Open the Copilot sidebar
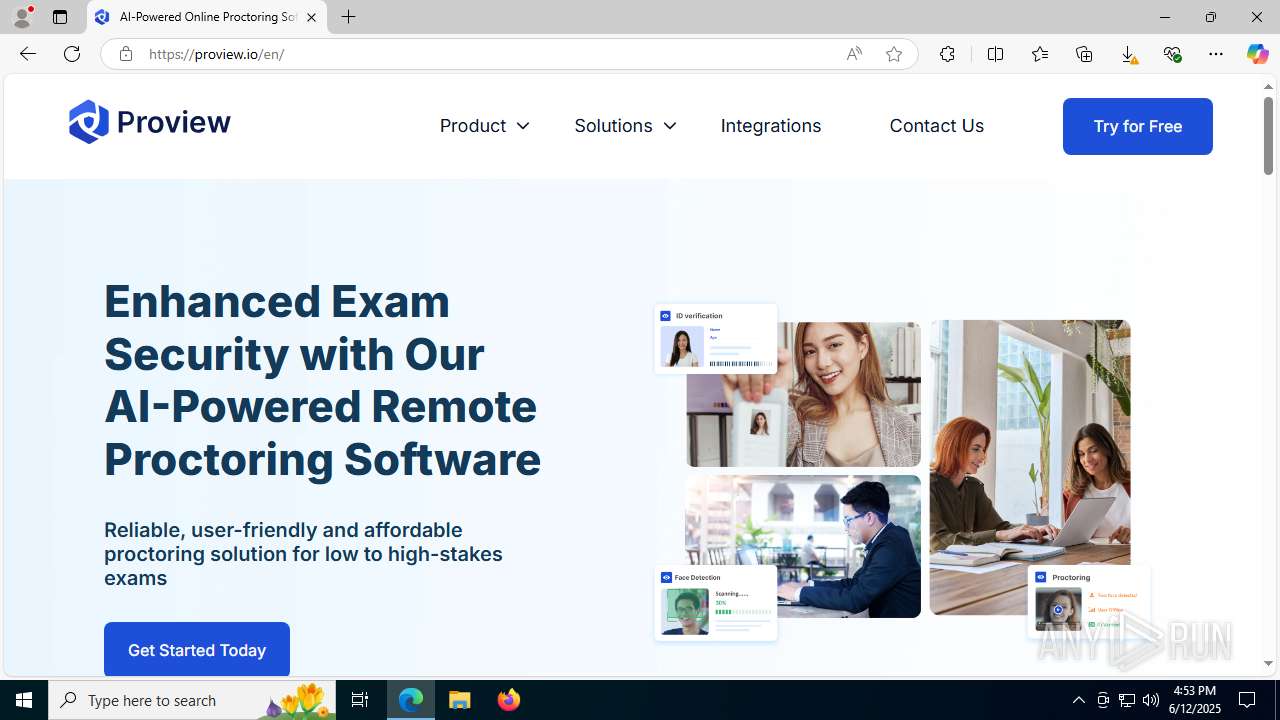 1257,54
